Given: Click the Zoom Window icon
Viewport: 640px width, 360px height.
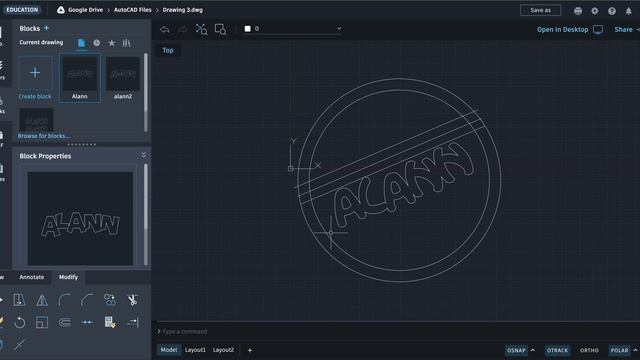Looking at the screenshot, I should coord(220,29).
